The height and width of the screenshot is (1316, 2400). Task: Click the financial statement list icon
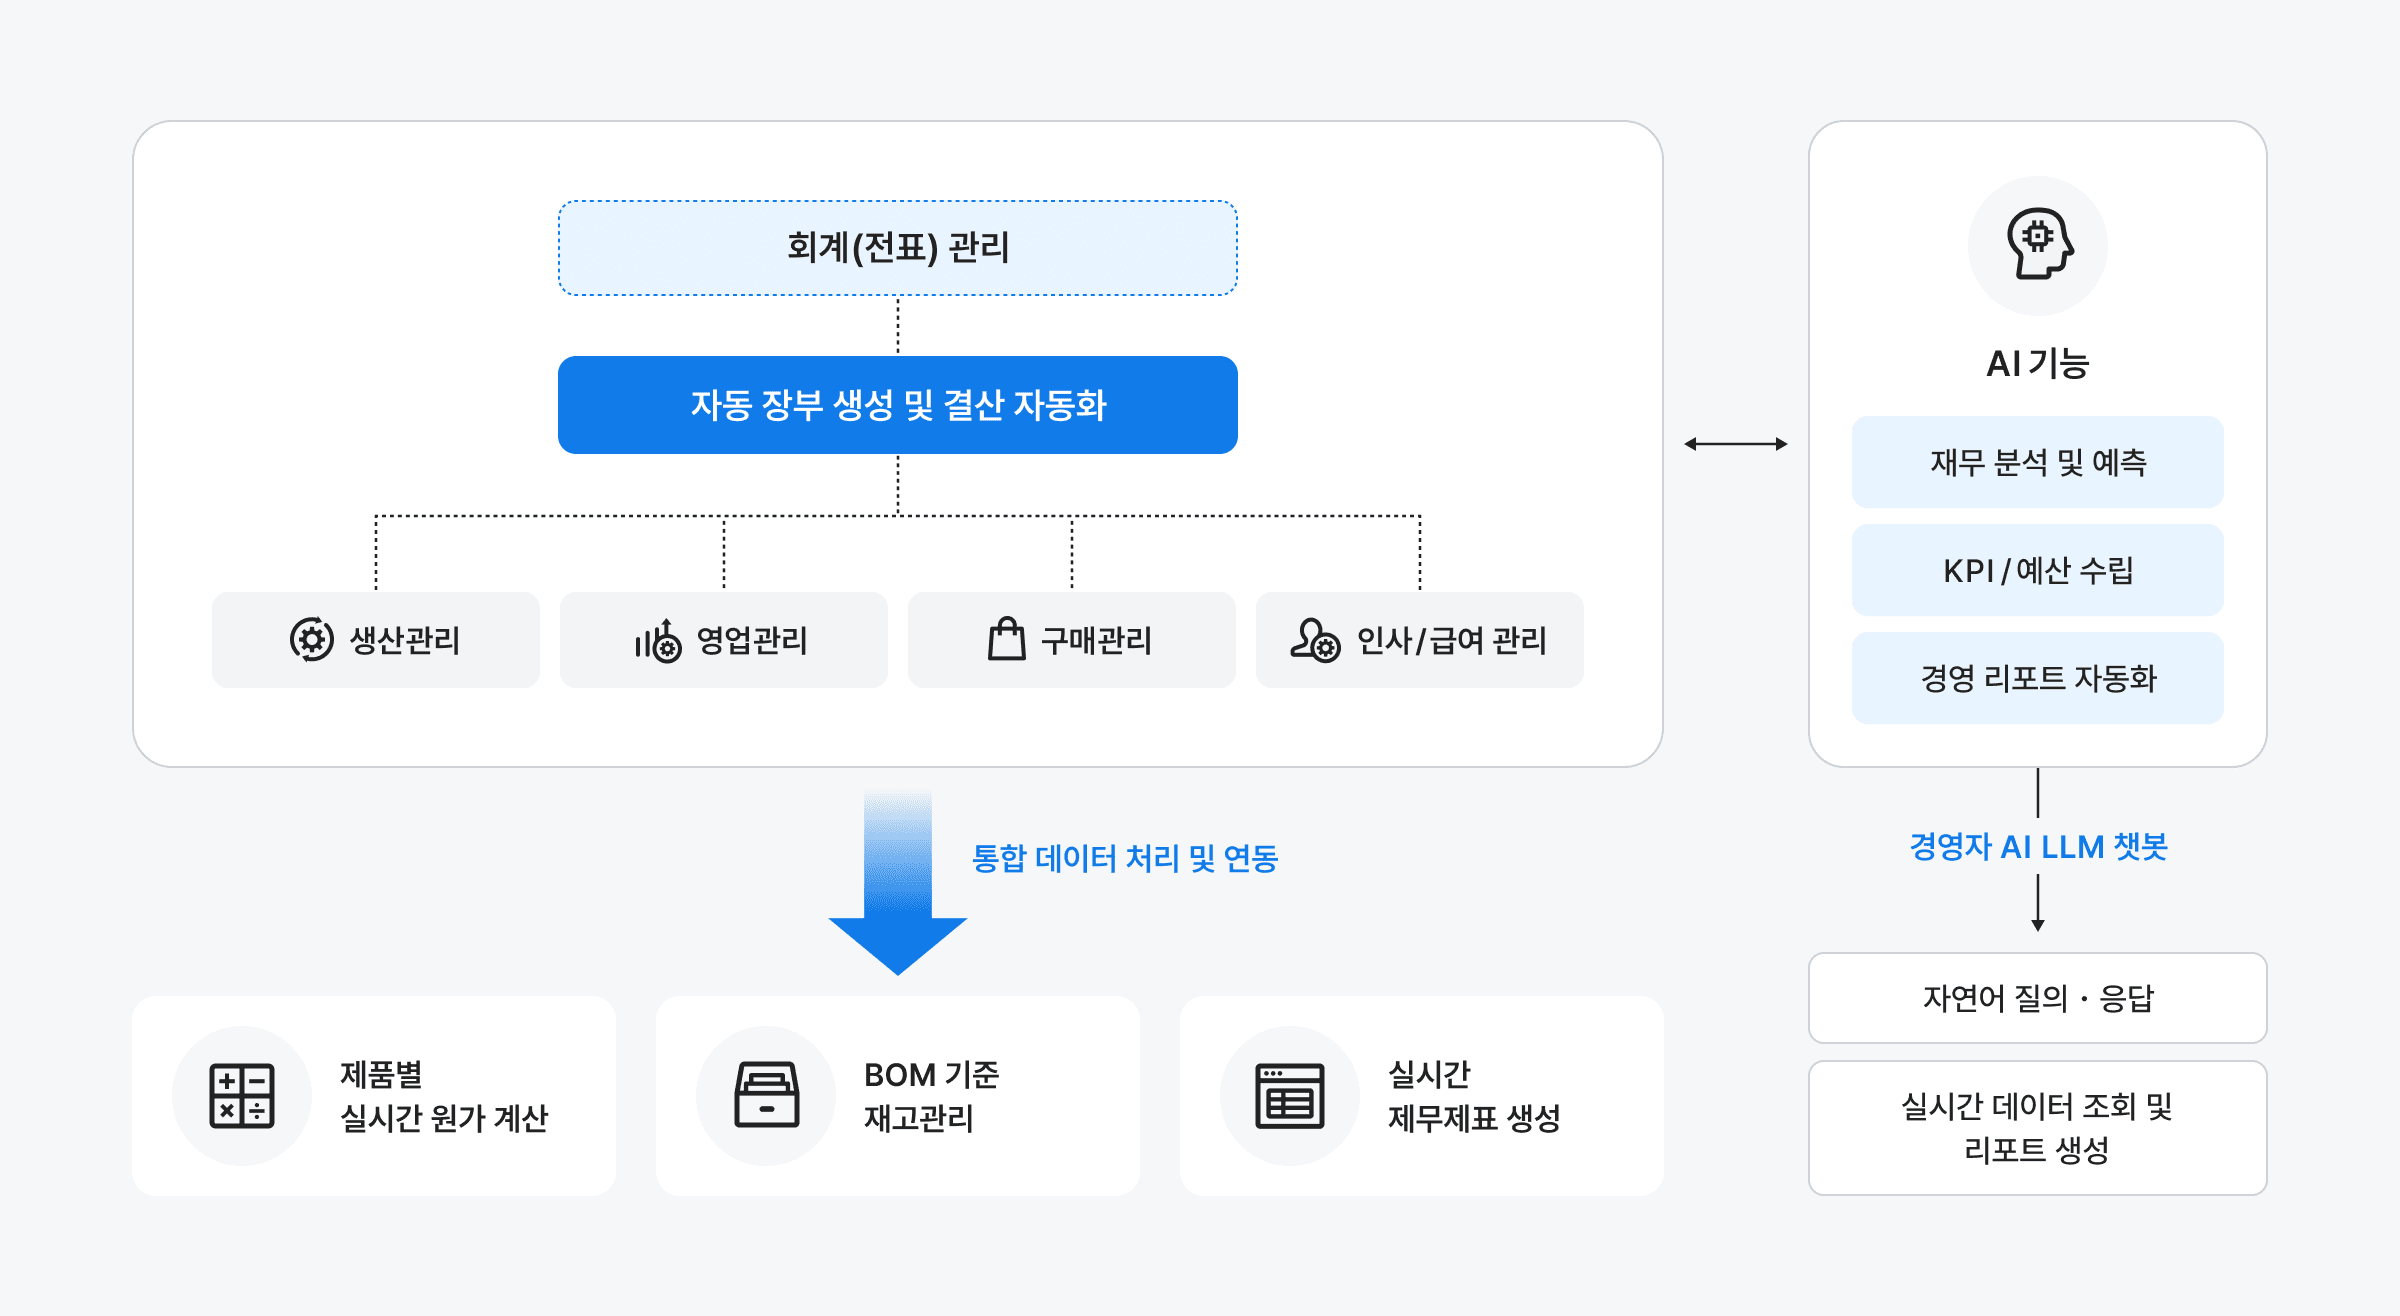[1290, 1096]
